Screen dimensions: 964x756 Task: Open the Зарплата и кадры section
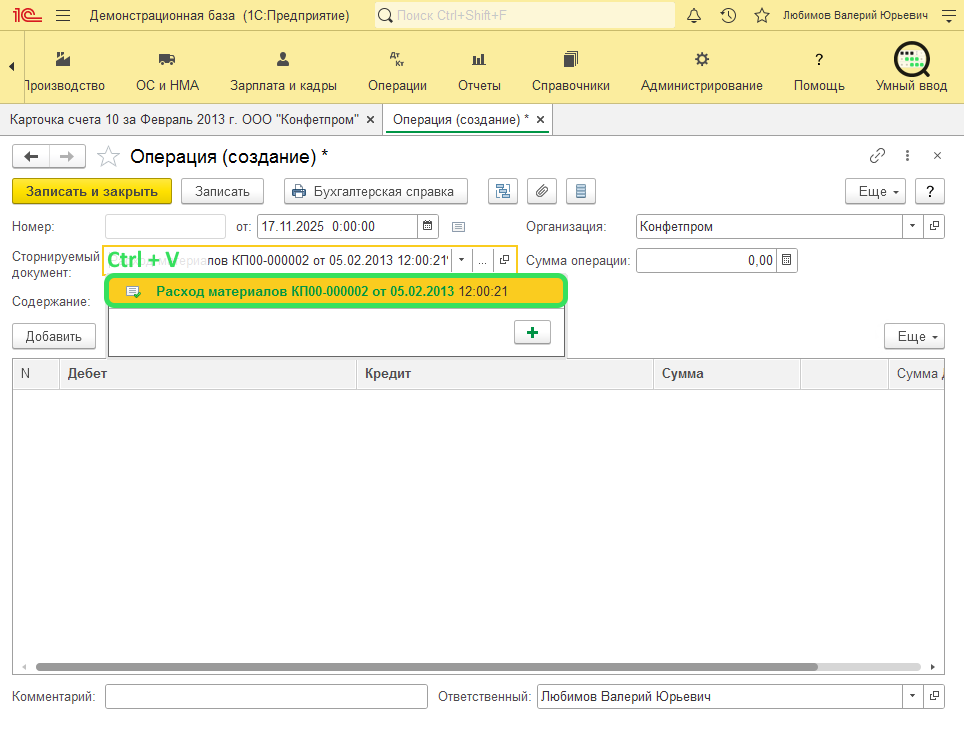pyautogui.click(x=283, y=72)
